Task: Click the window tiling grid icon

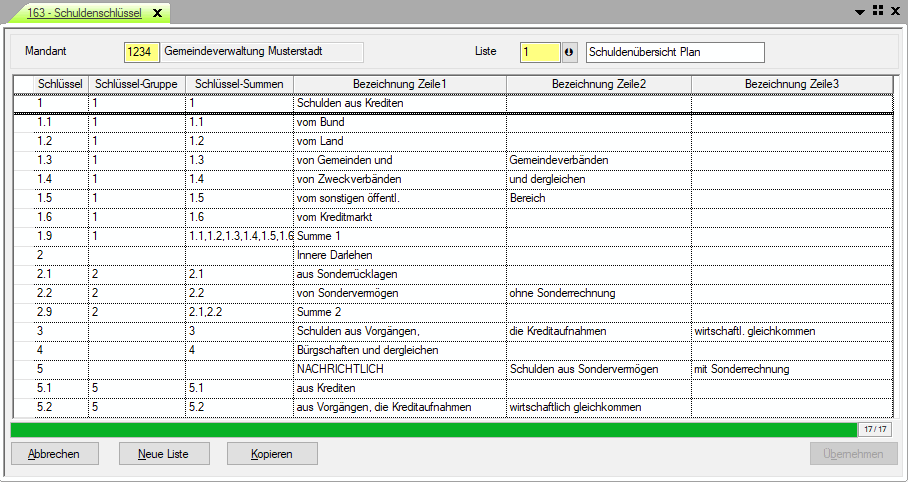Action: [878, 10]
